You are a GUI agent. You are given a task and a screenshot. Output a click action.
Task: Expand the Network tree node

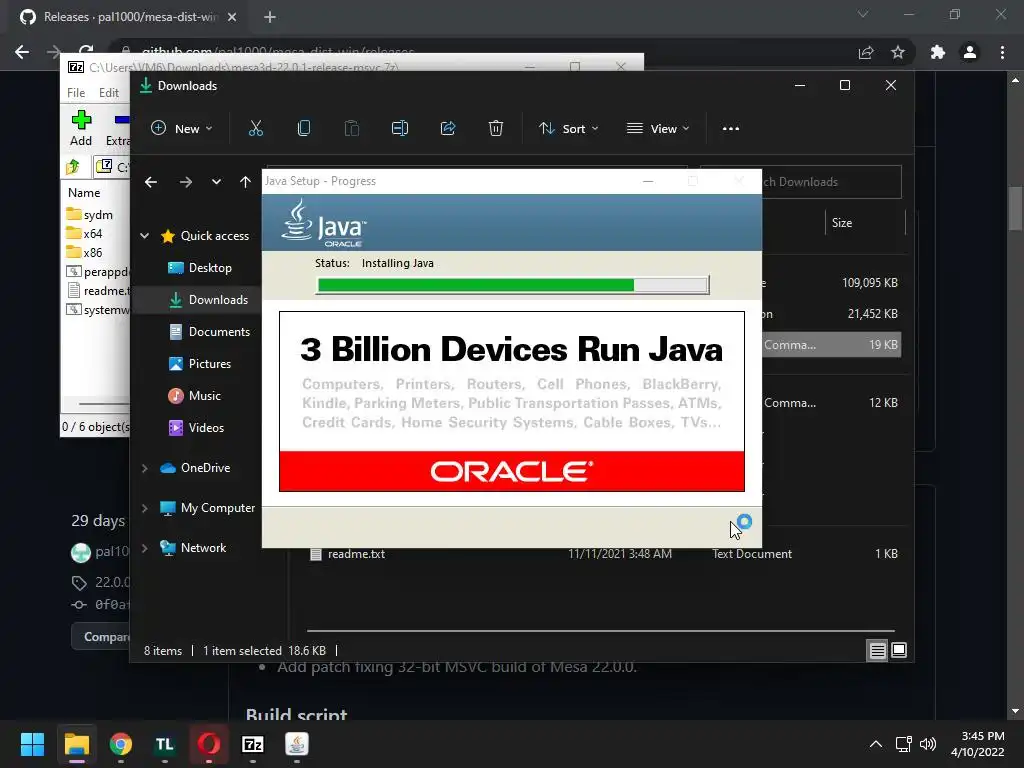144,548
